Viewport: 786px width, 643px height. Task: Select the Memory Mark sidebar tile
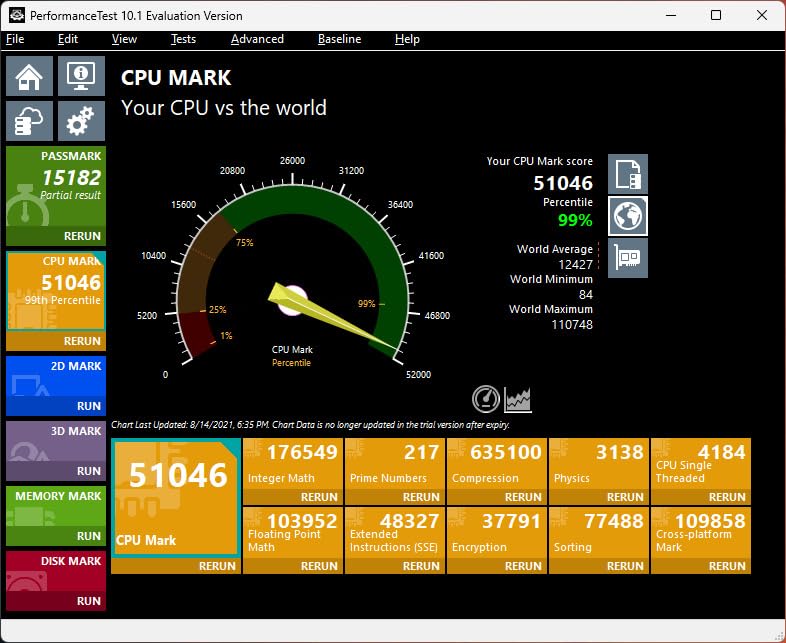click(56, 506)
